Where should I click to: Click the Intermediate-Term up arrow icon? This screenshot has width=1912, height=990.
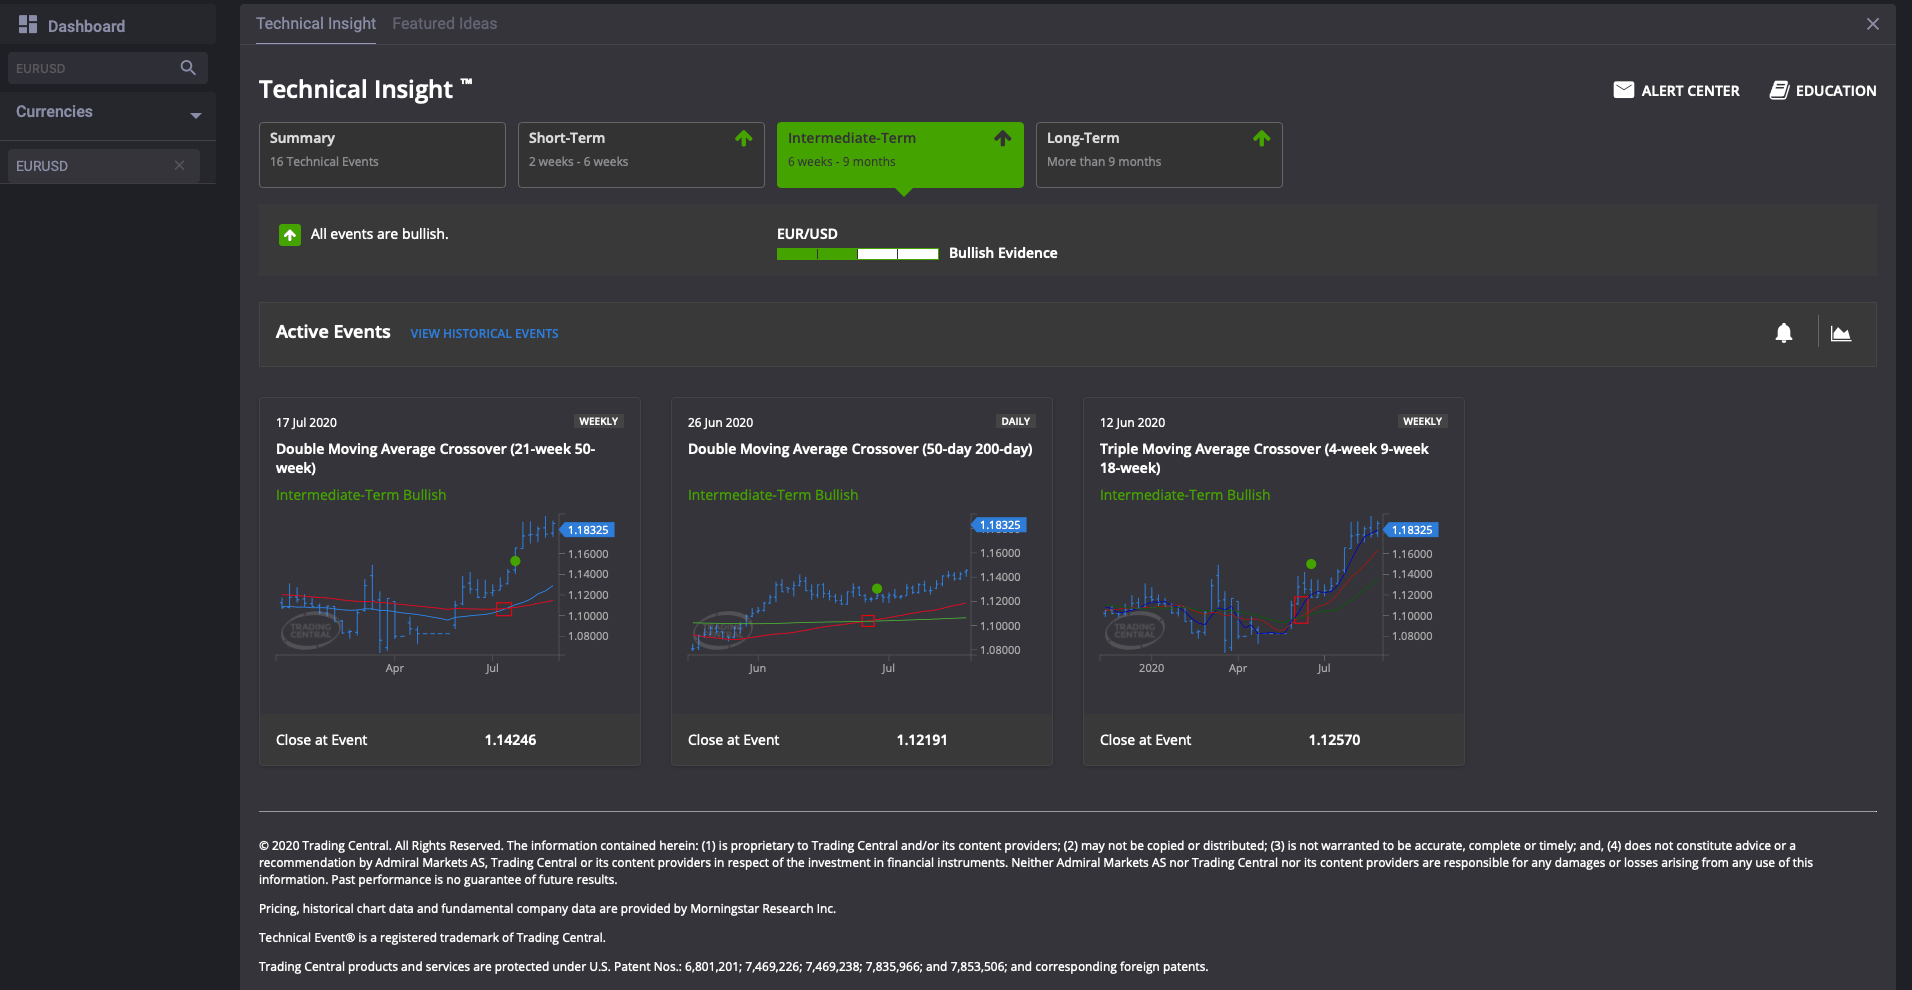click(x=1003, y=138)
